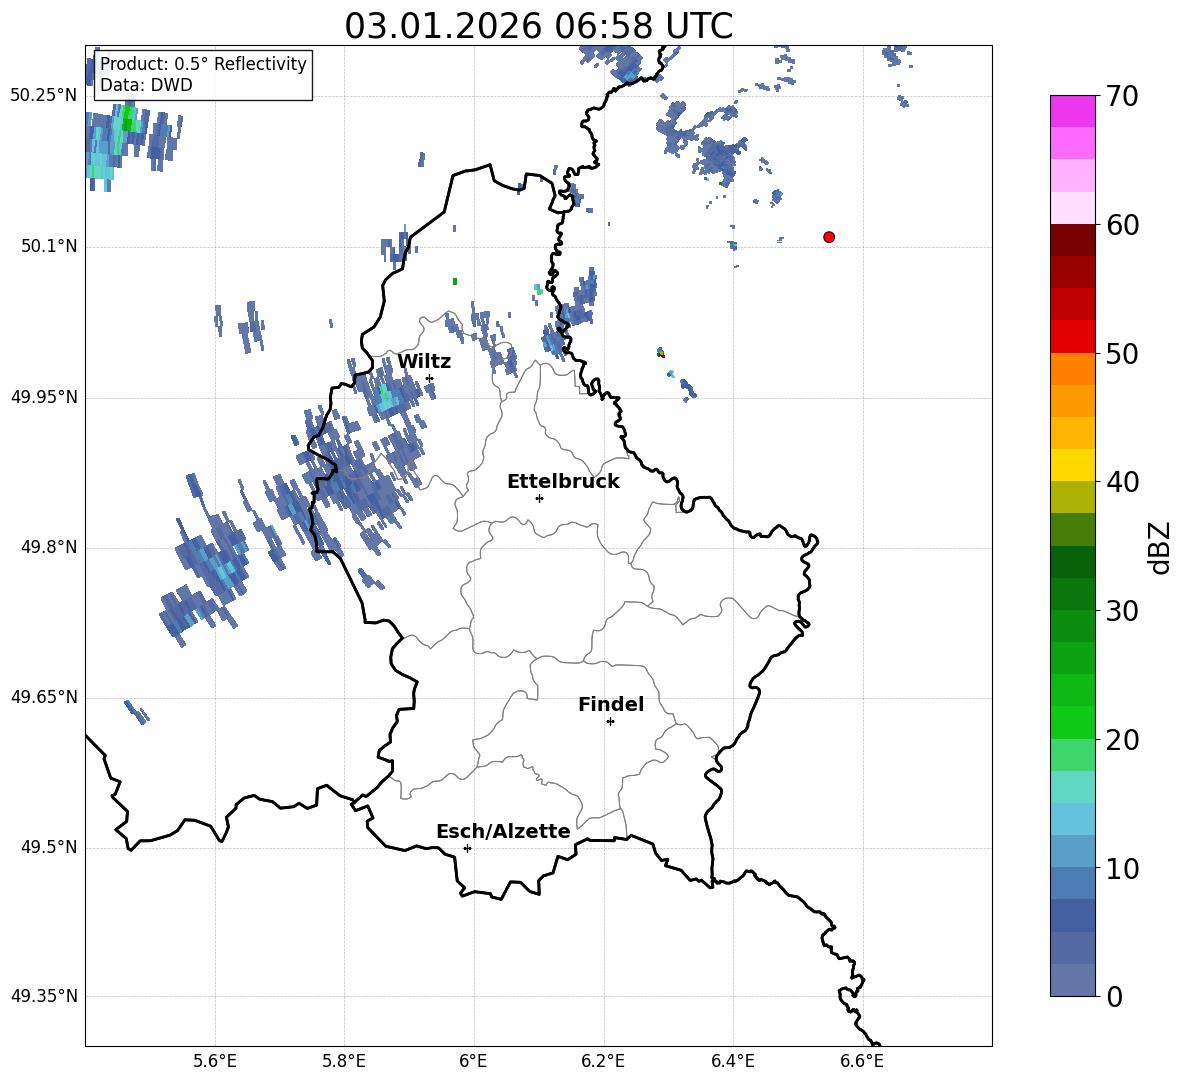Select the Esch/Alzette station cross marker

tap(467, 848)
